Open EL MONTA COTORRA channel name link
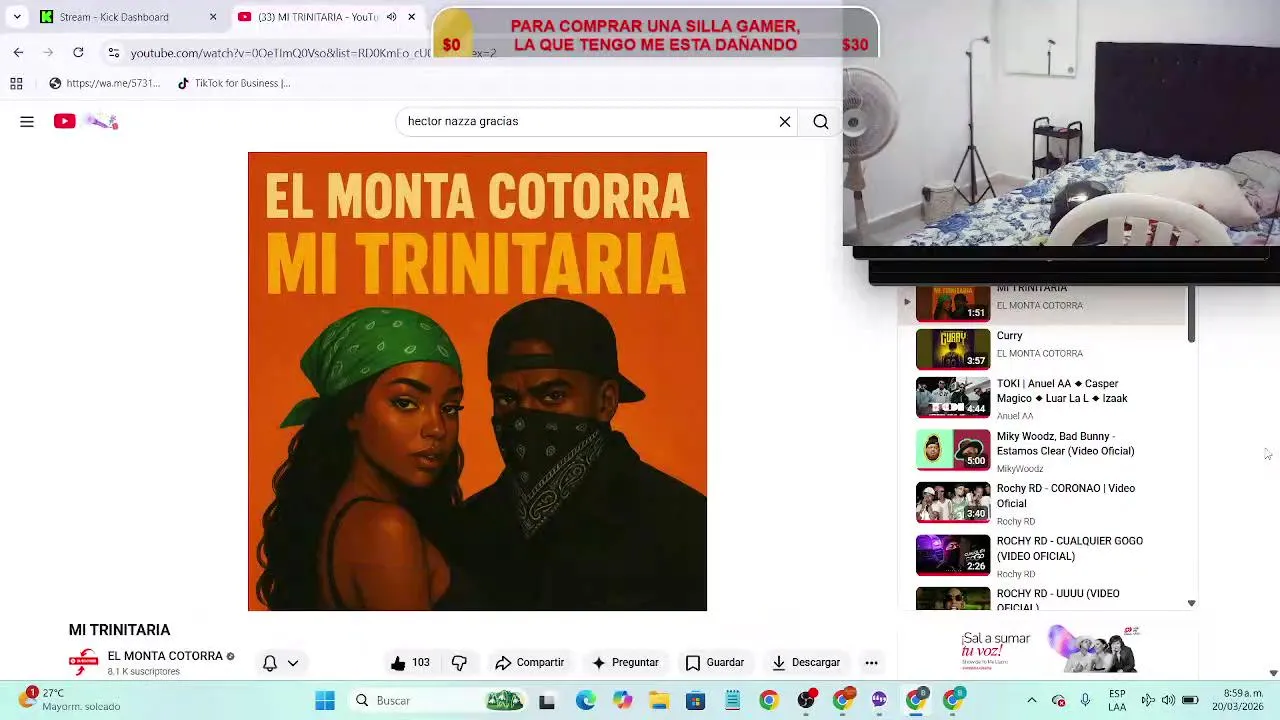The image size is (1280, 720). pyautogui.click(x=165, y=656)
